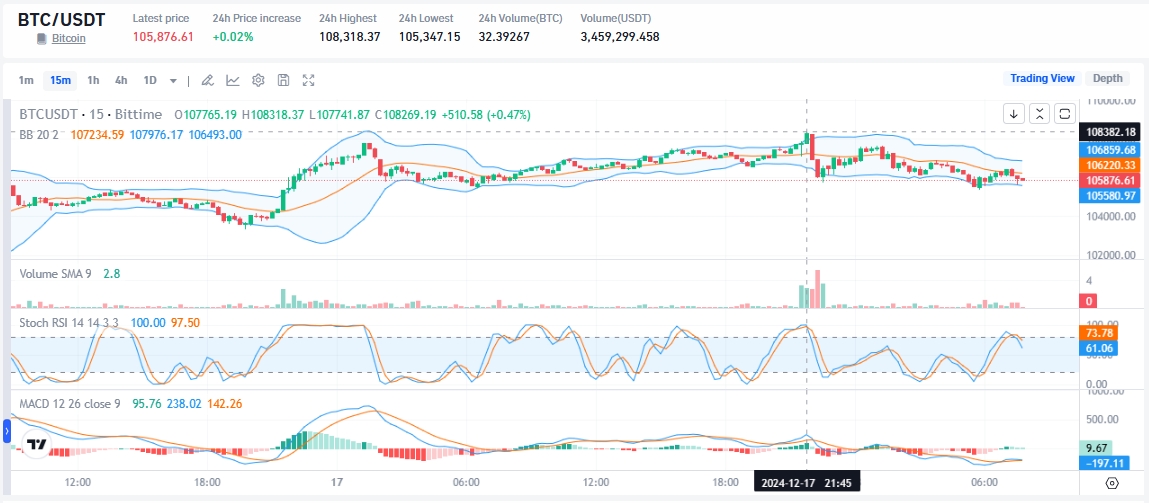The width and height of the screenshot is (1149, 503).
Task: Click the Stoch RSI 14 14 3 3 label
Action: (x=70, y=323)
